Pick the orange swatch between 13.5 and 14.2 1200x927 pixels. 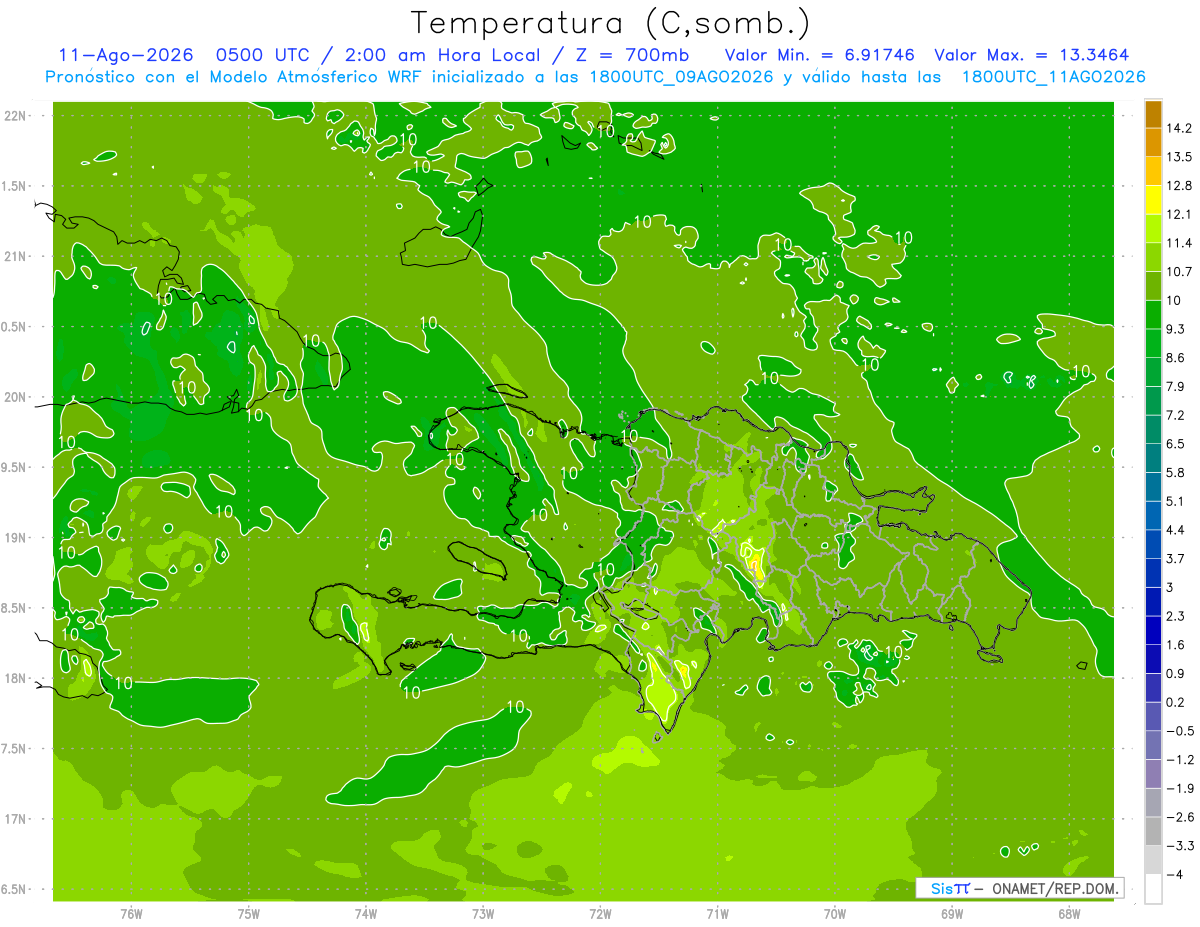(1153, 142)
